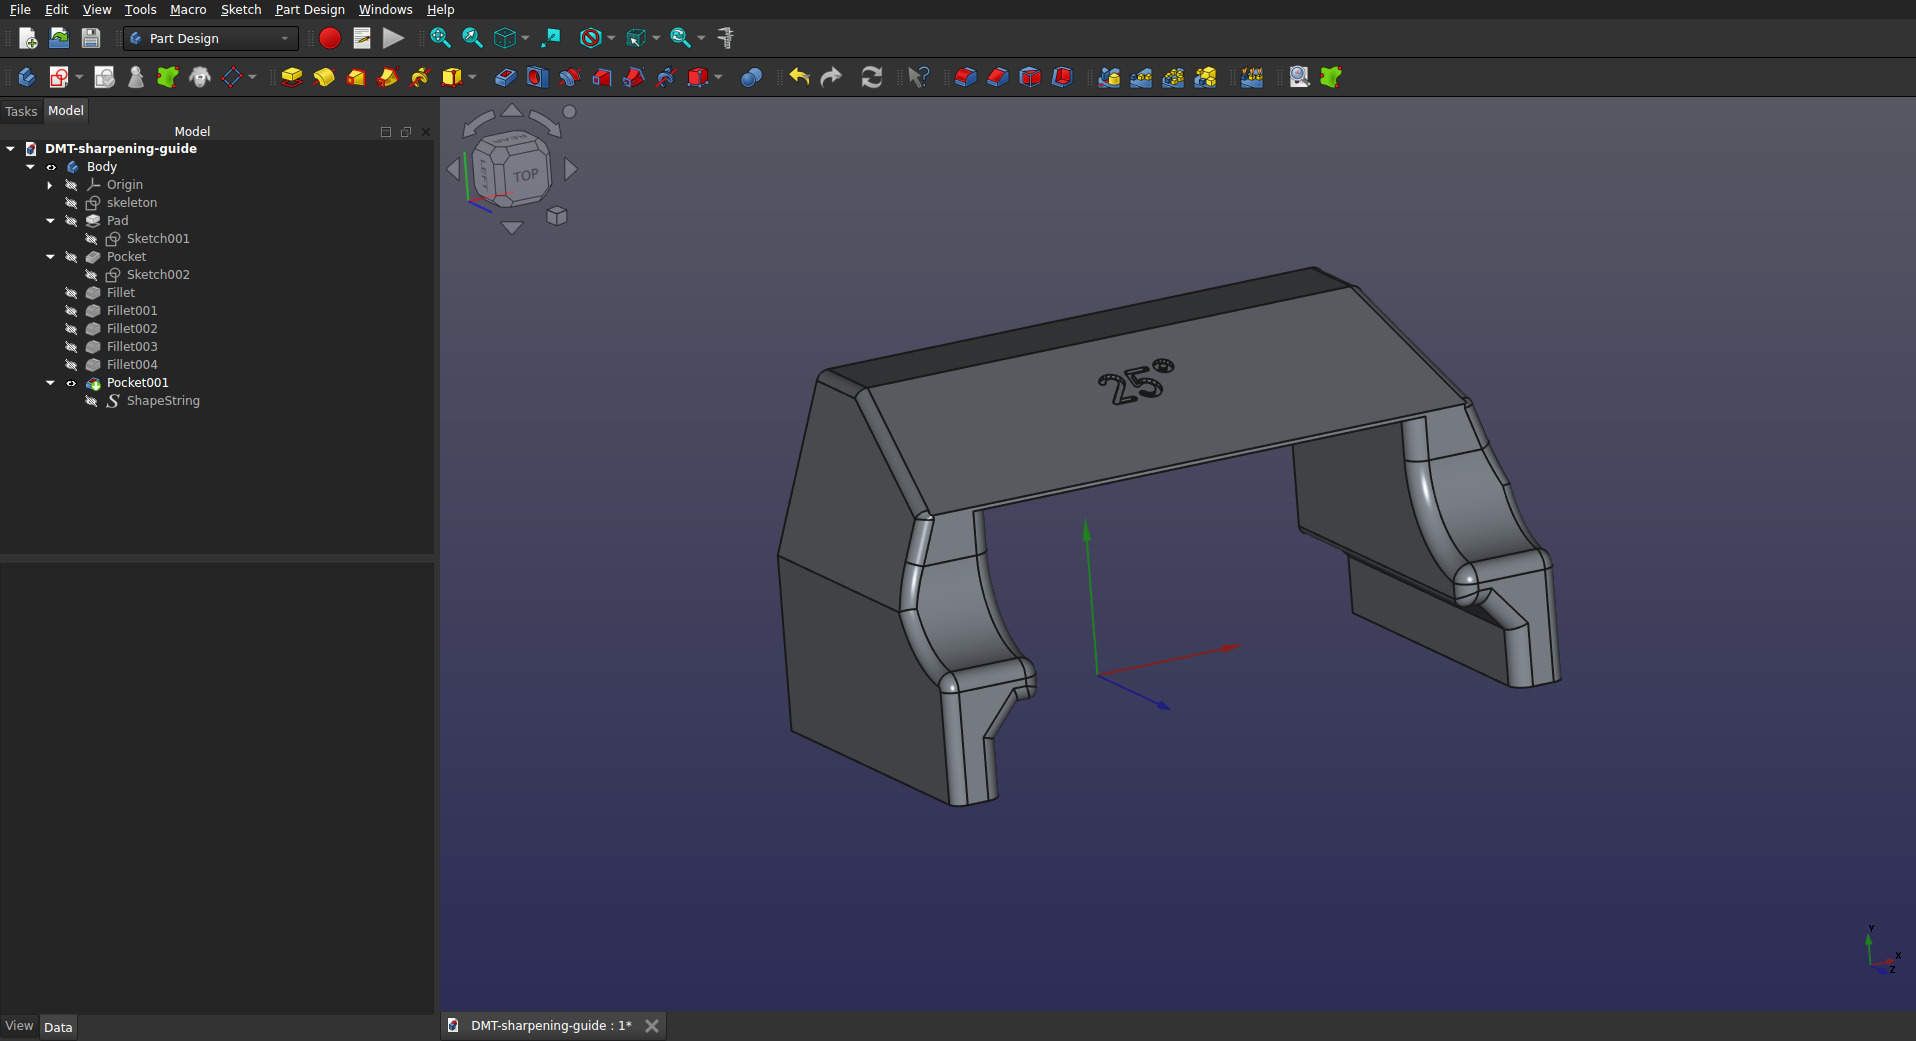This screenshot has width=1916, height=1041.
Task: Create a new document
Action: [x=28, y=38]
